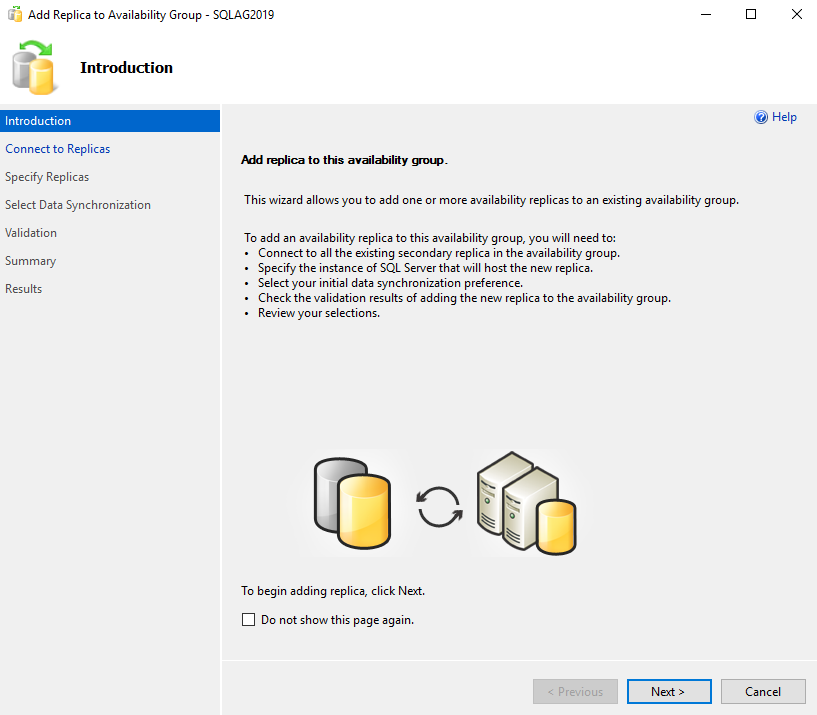Click the circular sync arrows graphic
The height and width of the screenshot is (715, 817).
pos(440,505)
